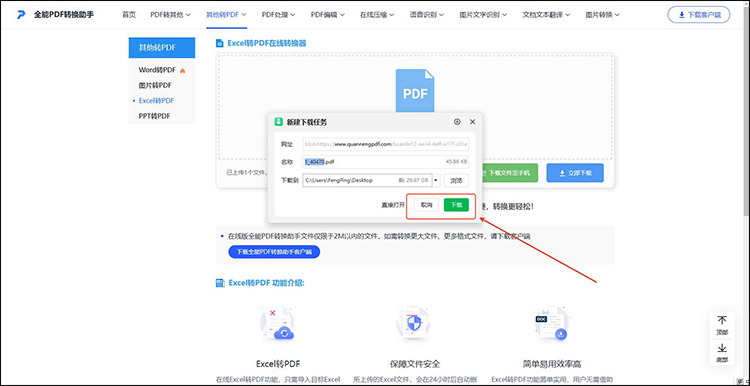The height and width of the screenshot is (386, 750).
Task: Open the download path dropdown arrow
Action: click(436, 180)
